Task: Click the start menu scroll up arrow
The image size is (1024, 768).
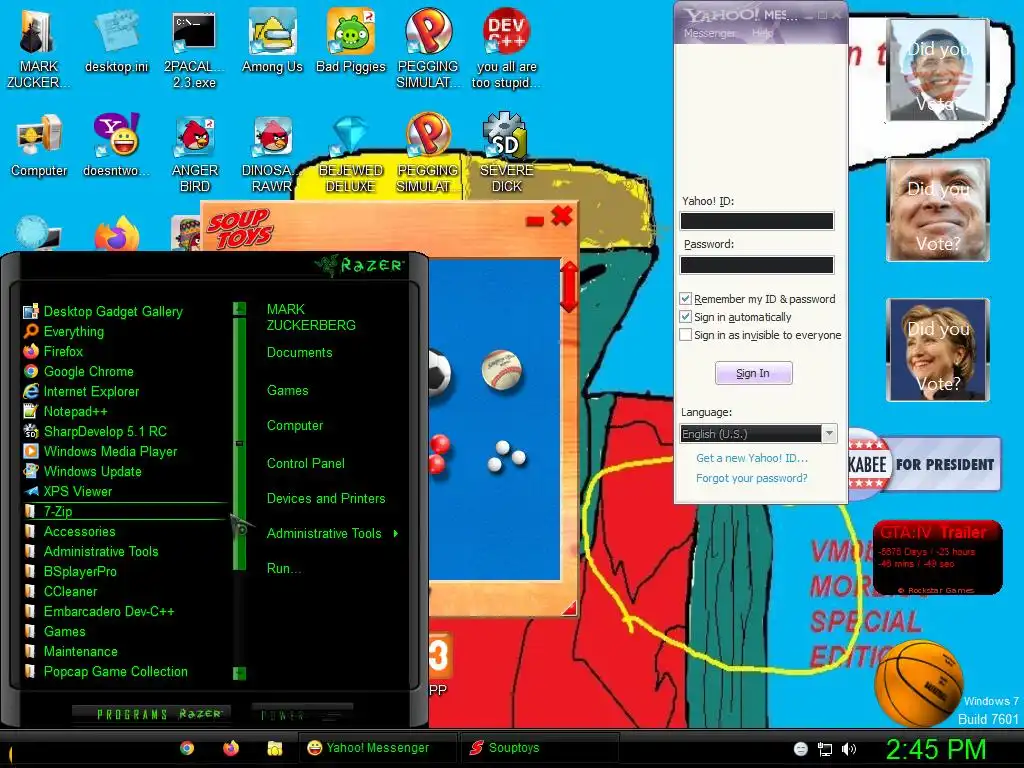Action: (x=239, y=308)
